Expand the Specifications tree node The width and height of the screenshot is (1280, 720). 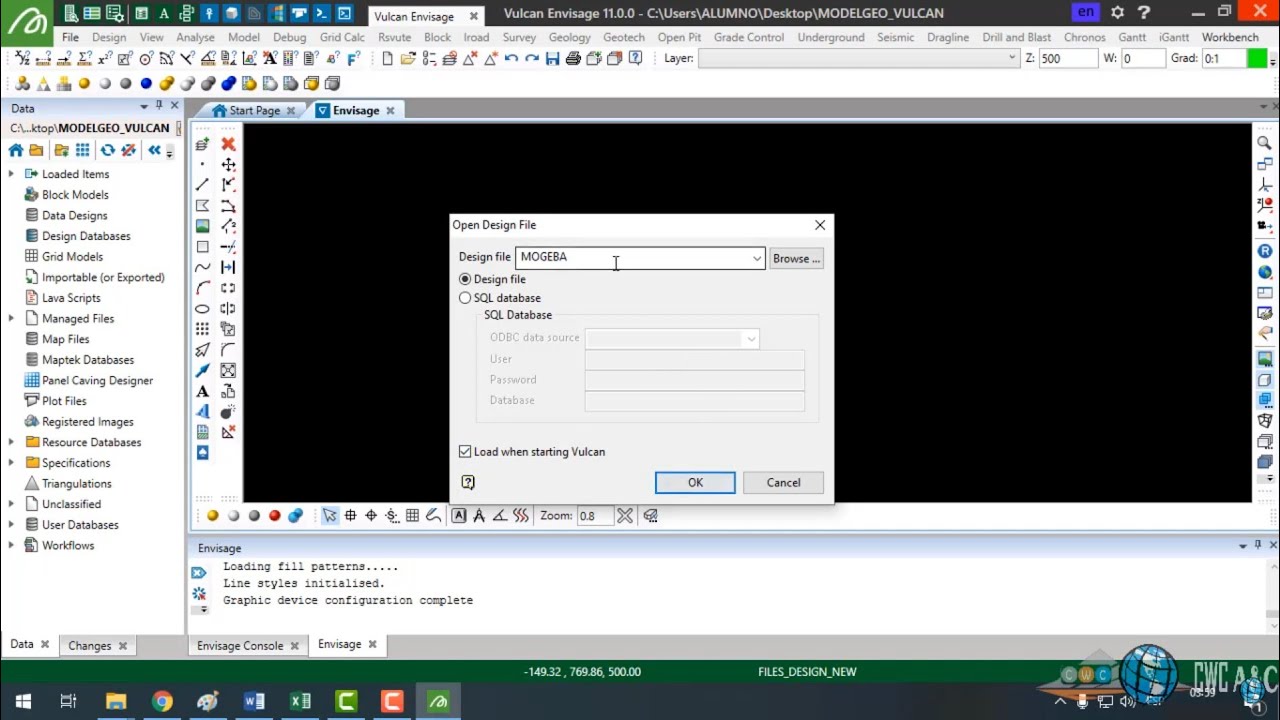point(11,463)
